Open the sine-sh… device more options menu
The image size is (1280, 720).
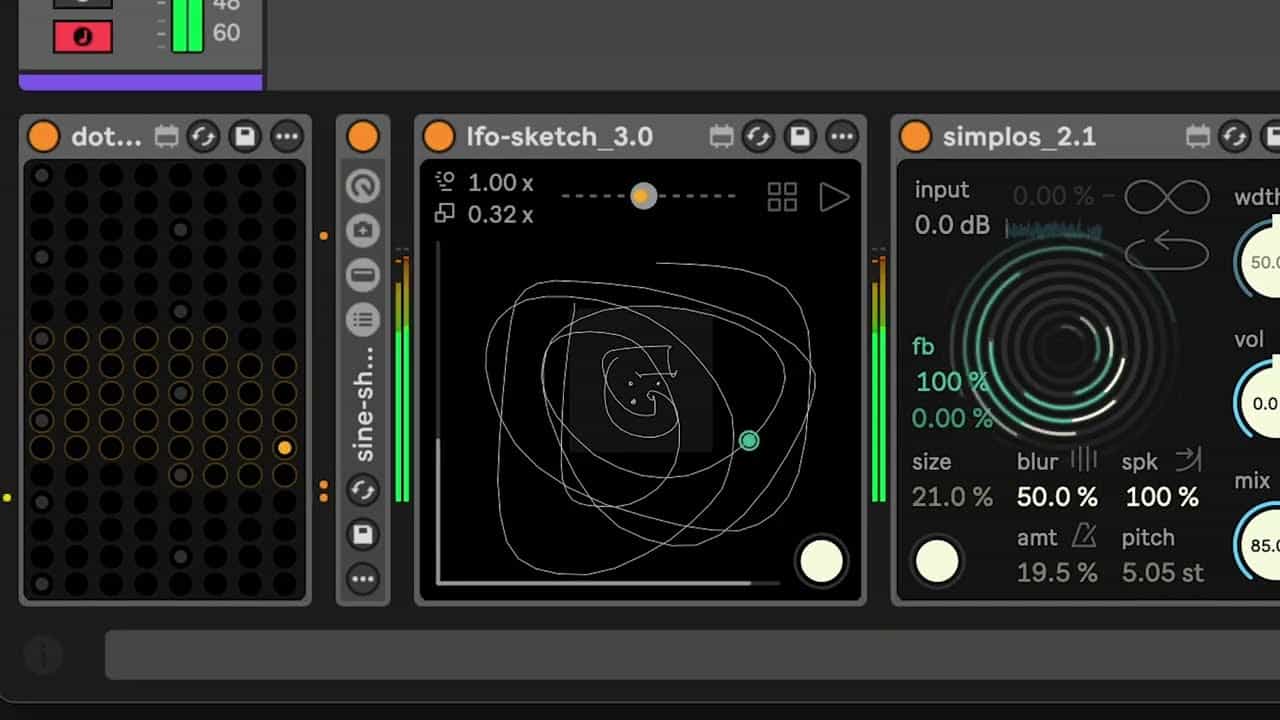[x=363, y=579]
